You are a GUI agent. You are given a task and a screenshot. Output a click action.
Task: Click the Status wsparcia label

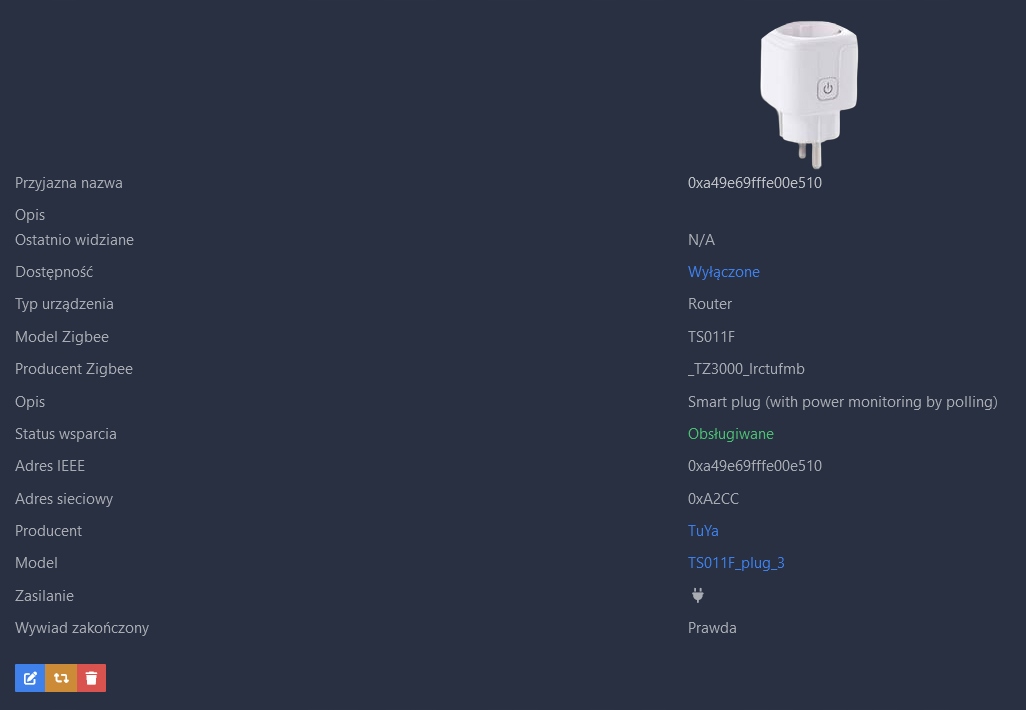coord(66,434)
